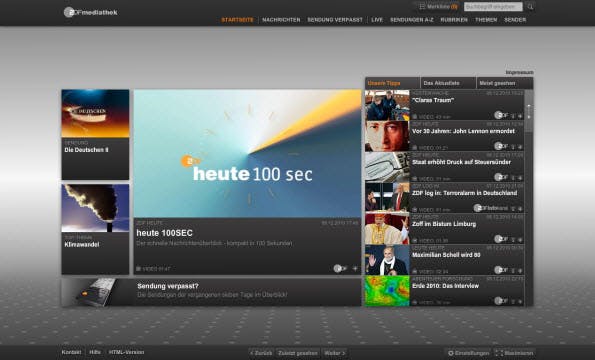595x360 pixels.
Task: Open "Maximilian Schell wird 80" title
Action: point(446,255)
